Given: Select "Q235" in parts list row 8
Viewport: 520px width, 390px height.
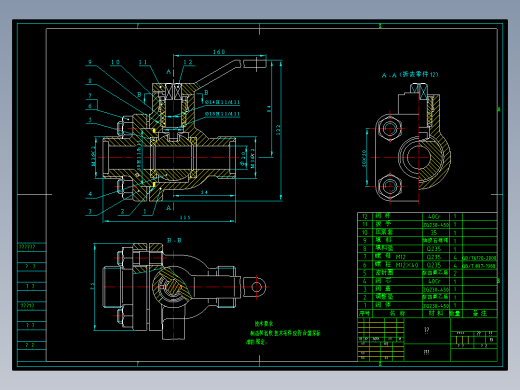Looking at the screenshot, I should [x=434, y=249].
